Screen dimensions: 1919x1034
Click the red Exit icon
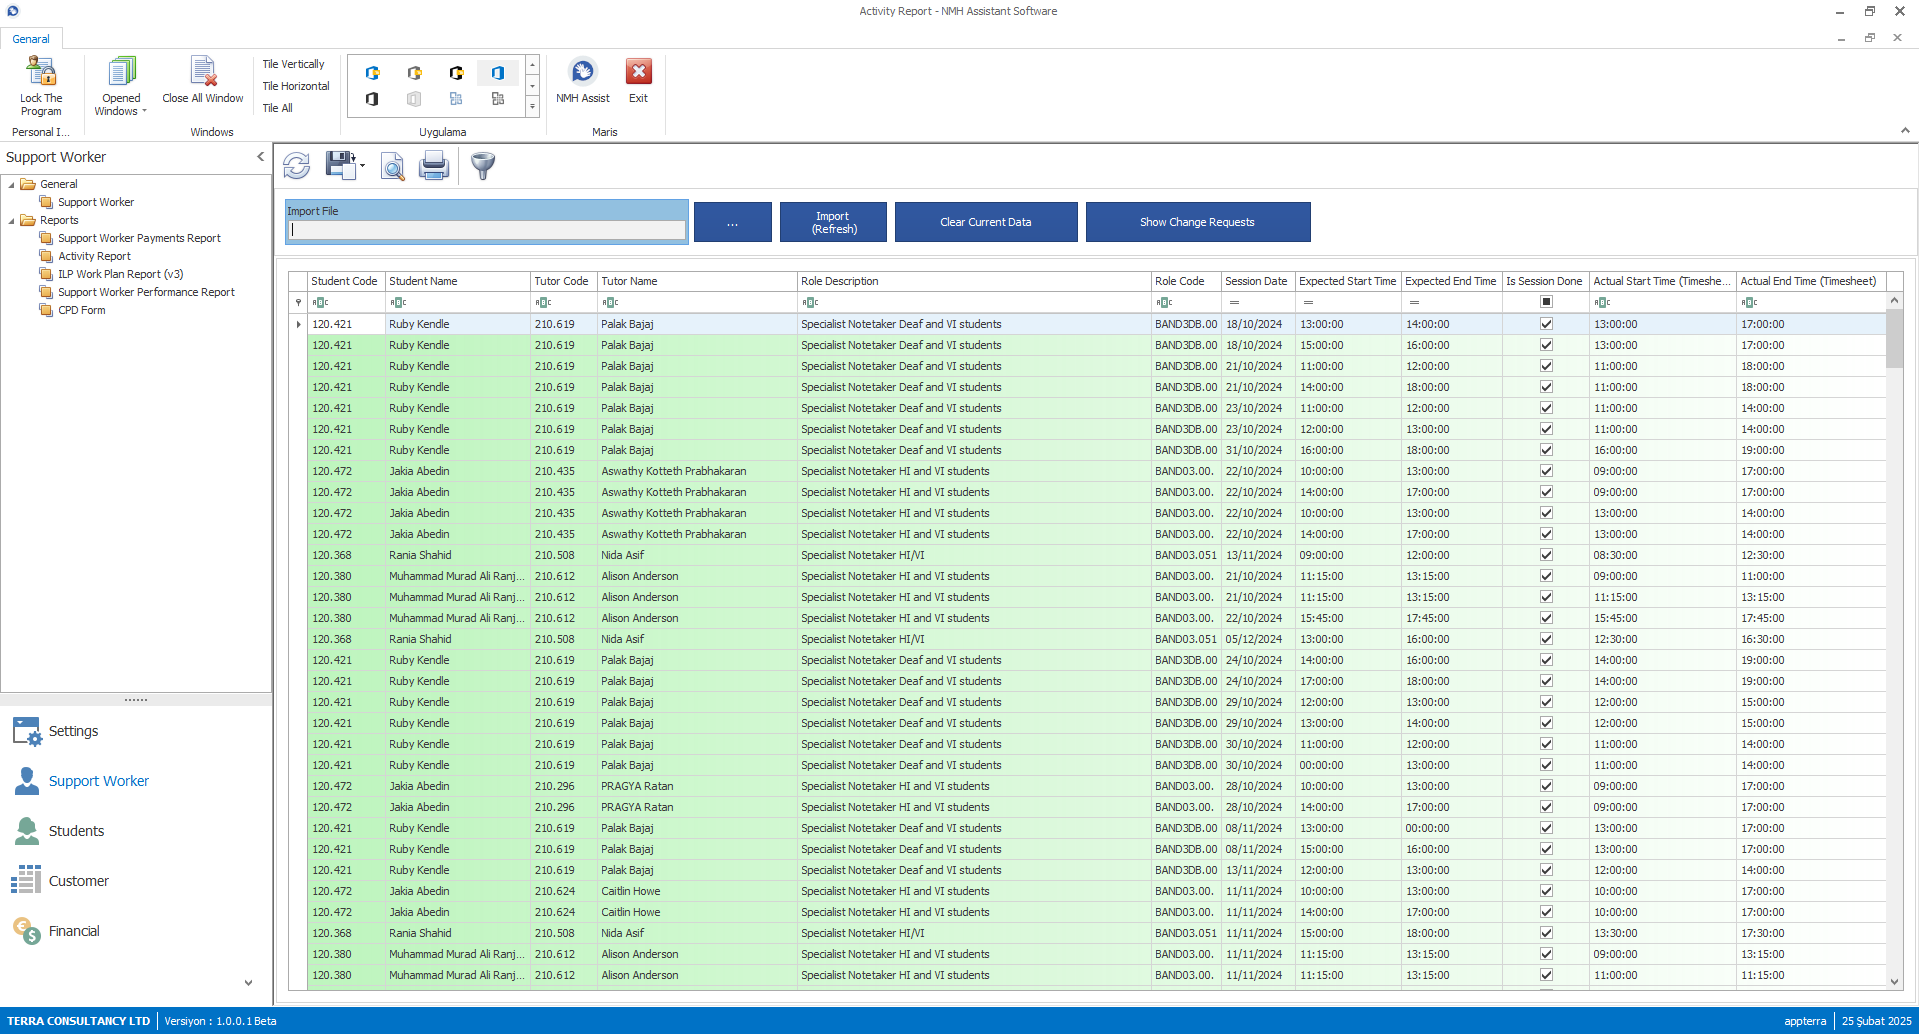[638, 72]
